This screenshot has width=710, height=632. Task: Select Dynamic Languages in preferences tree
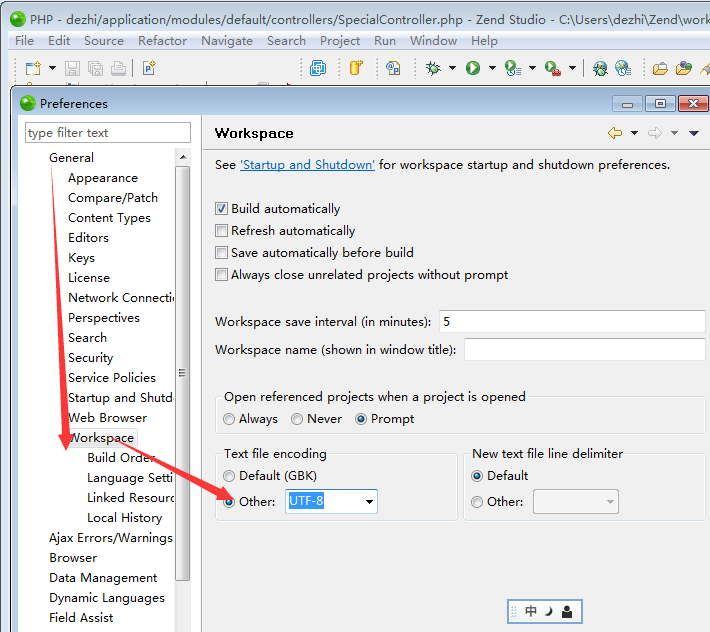point(107,598)
